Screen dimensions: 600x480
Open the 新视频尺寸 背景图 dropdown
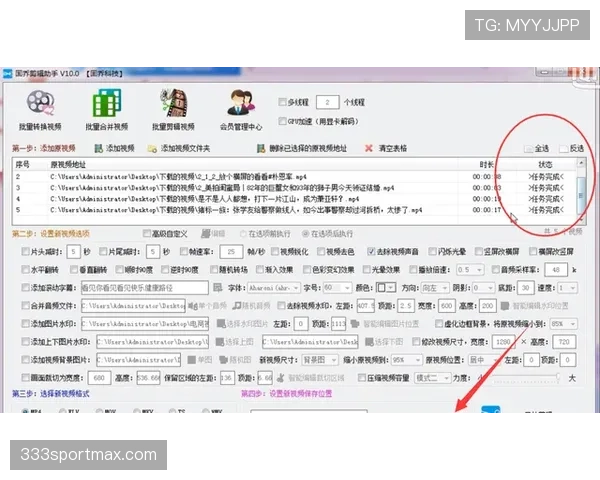pos(320,360)
